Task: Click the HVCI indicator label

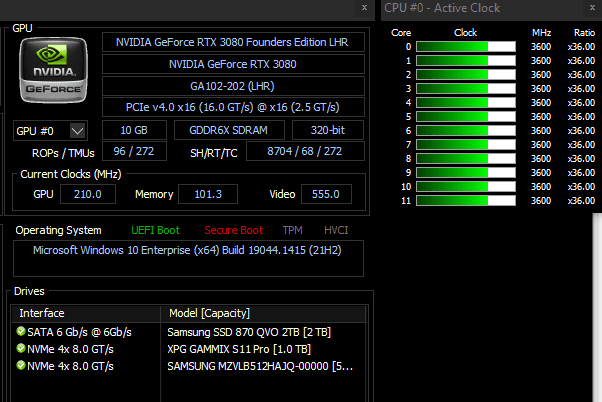Action: pos(336,230)
